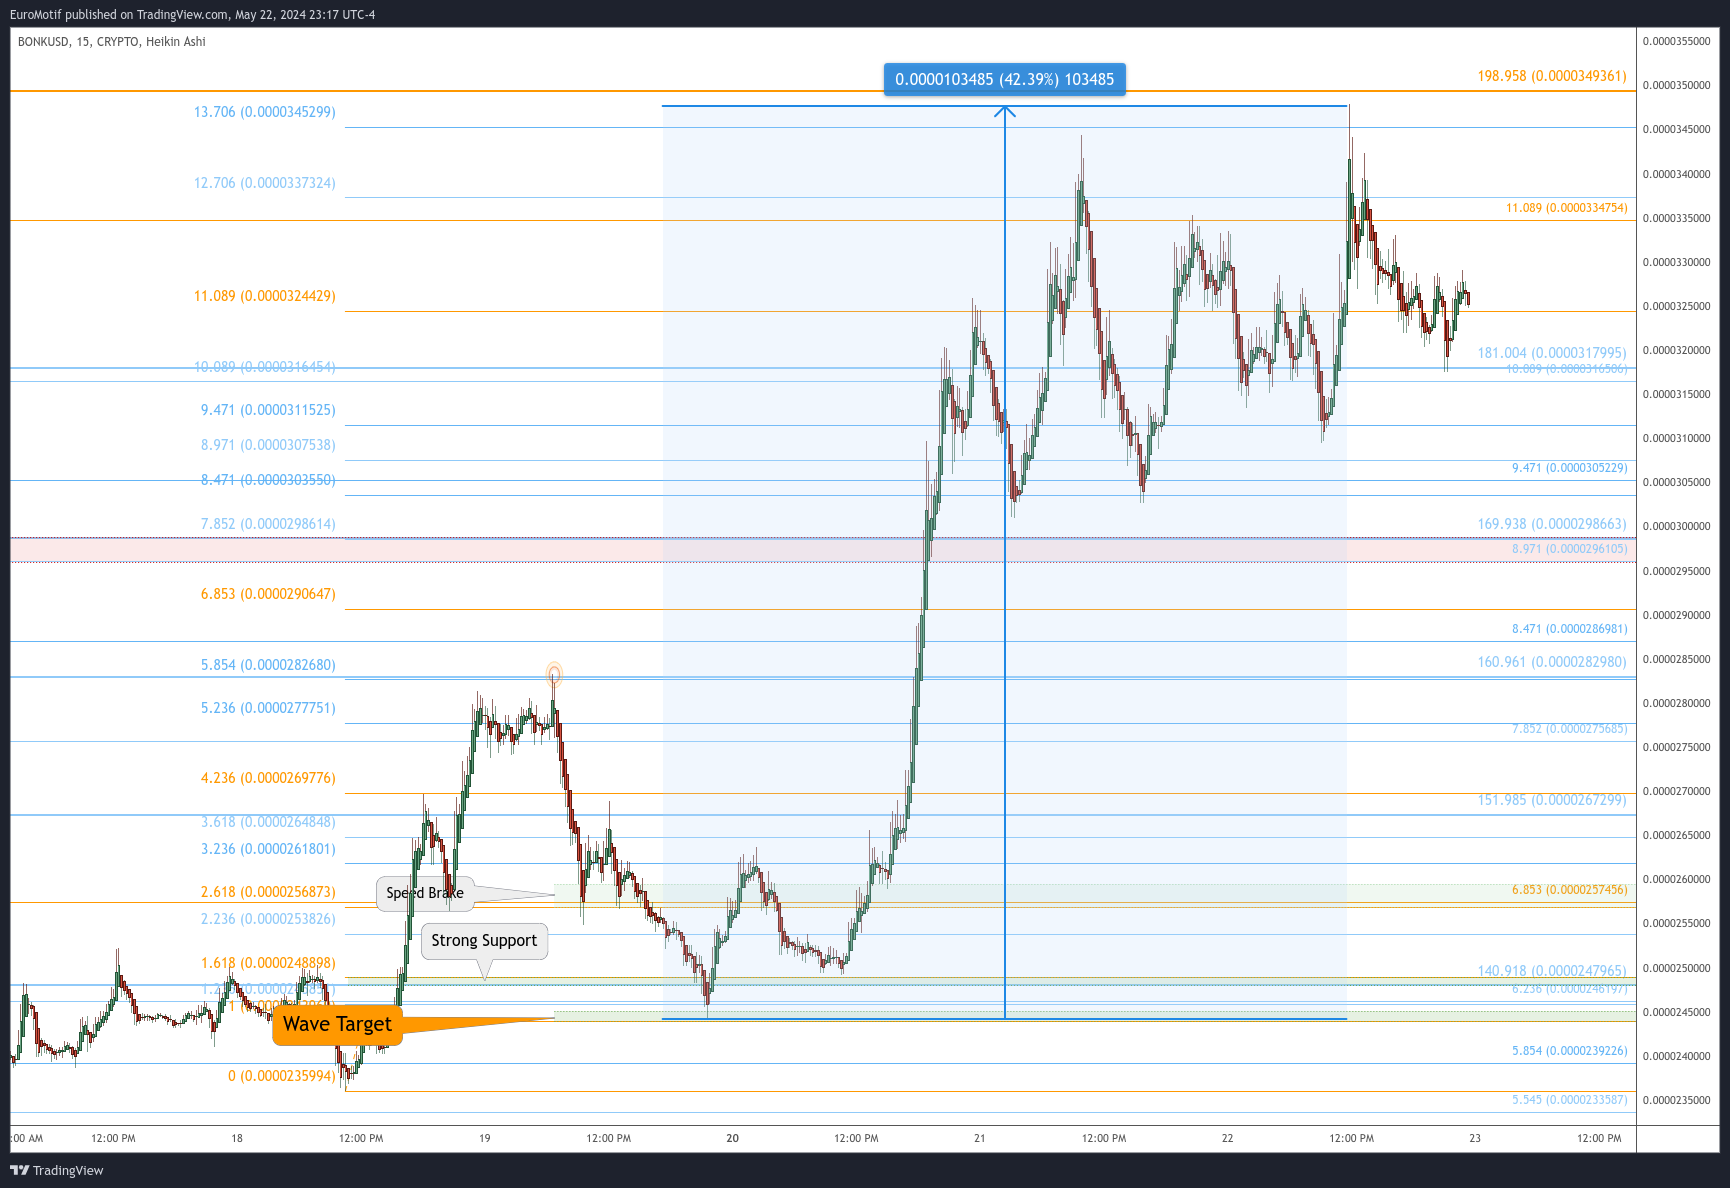This screenshot has height=1188, width=1730.
Task: Click the header text BONKUSD, 15, CRYPTO, Heikin Ashi
Action: [112, 42]
